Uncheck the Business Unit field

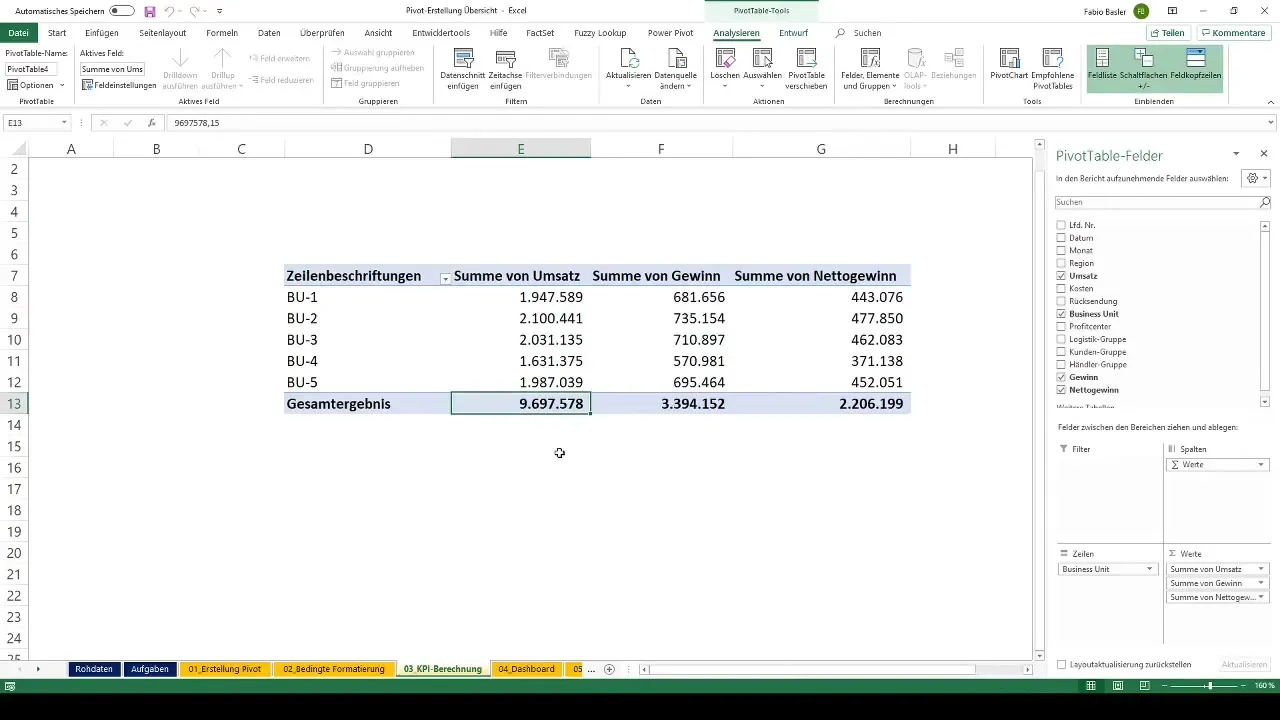1062,314
